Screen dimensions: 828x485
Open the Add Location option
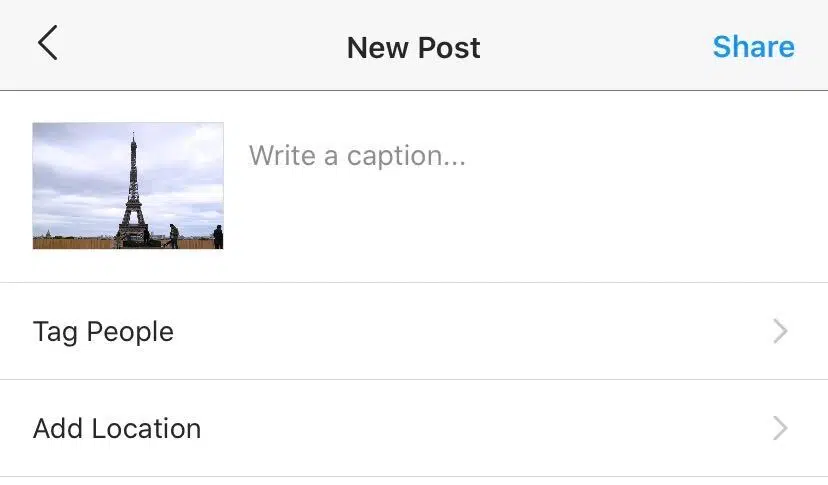[x=414, y=428]
